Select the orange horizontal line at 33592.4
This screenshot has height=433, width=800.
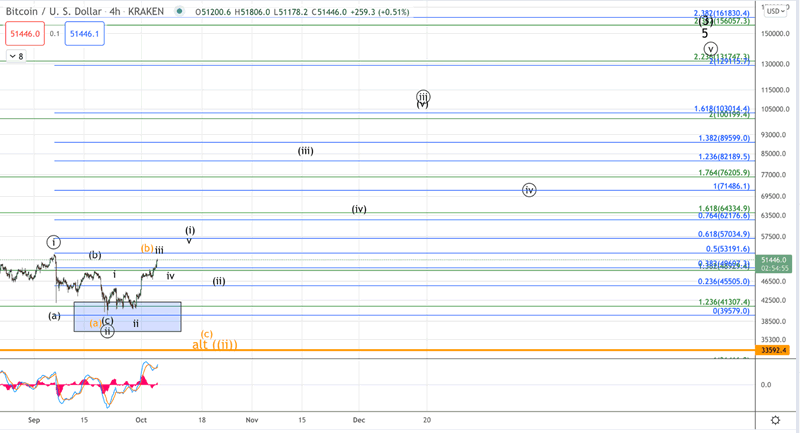[x=400, y=350]
